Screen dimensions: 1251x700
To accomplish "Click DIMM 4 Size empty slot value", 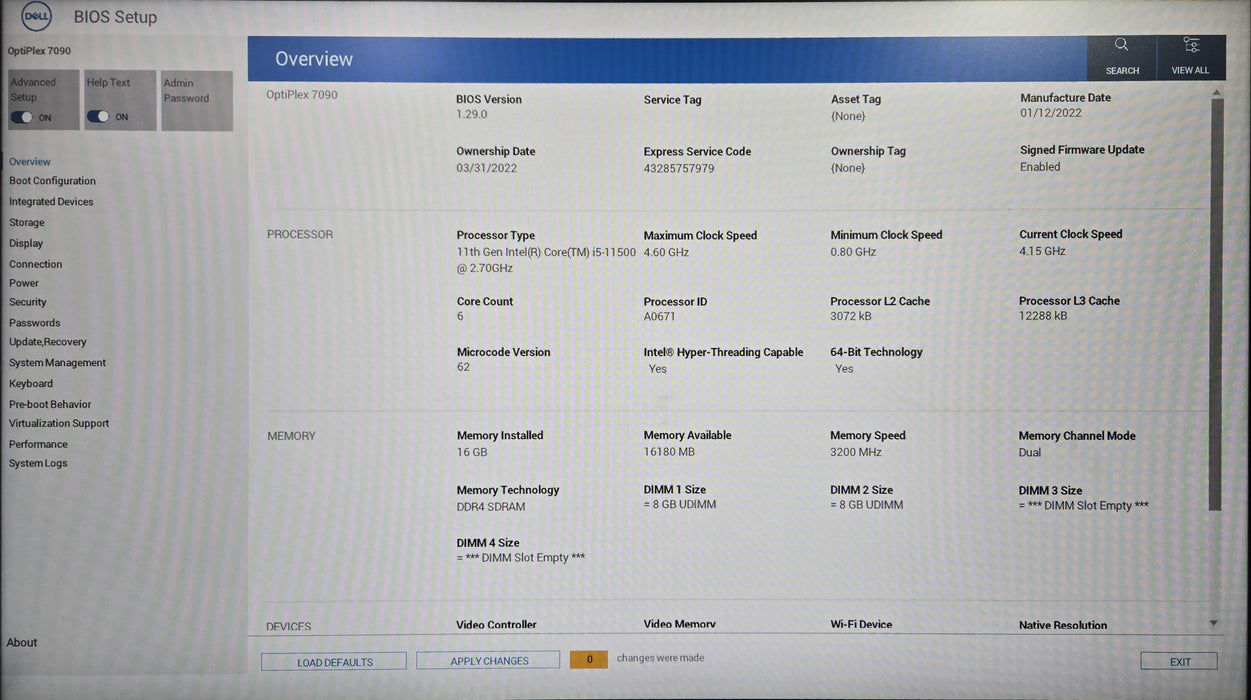I will click(521, 558).
